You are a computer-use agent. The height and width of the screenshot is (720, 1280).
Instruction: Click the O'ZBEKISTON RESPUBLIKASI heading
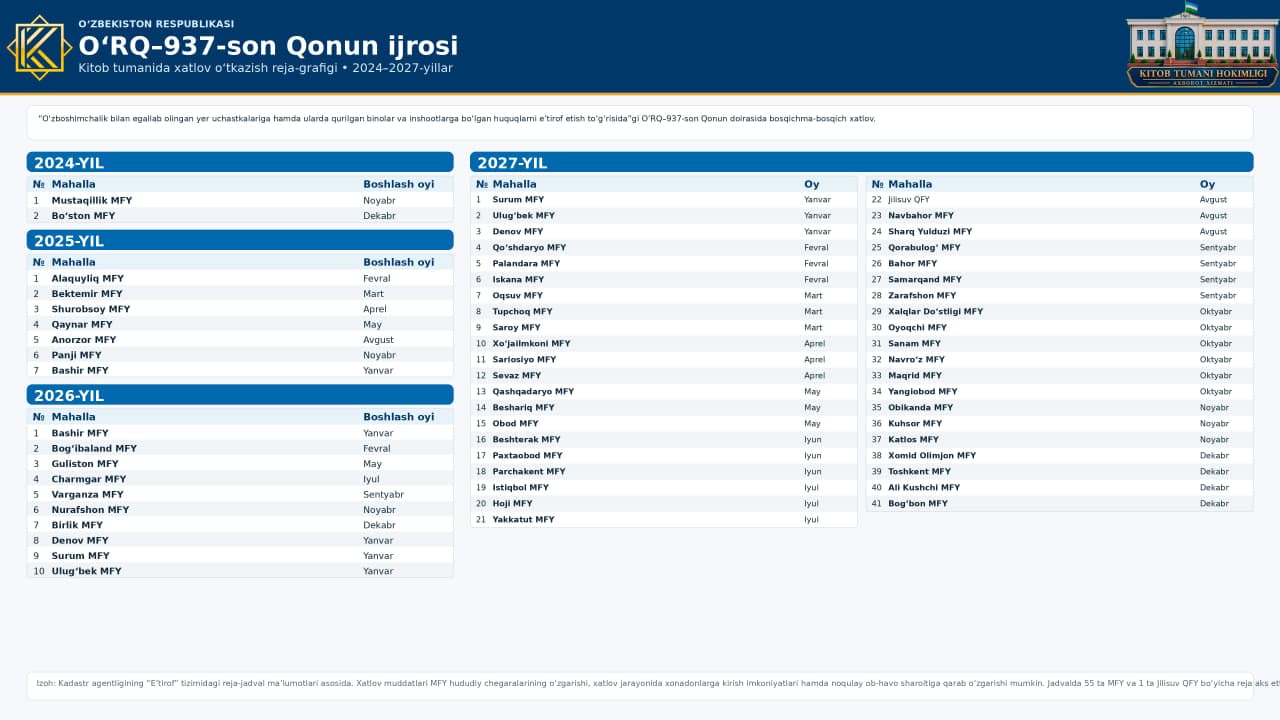(x=156, y=24)
